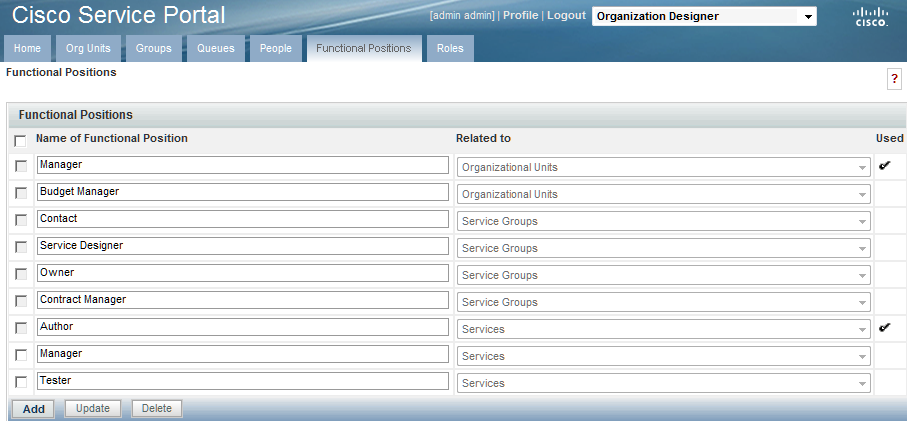907x421 pixels.
Task: Click the Service Designer name field
Action: tap(243, 246)
